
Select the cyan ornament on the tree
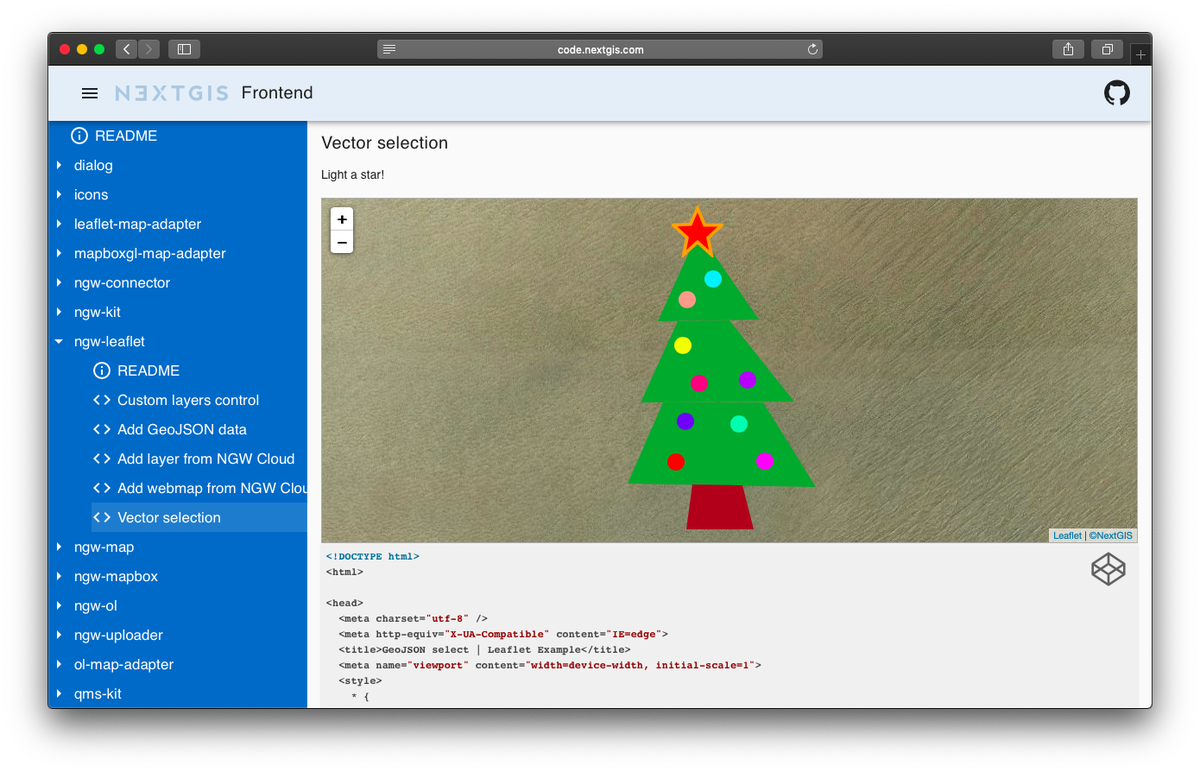[713, 279]
